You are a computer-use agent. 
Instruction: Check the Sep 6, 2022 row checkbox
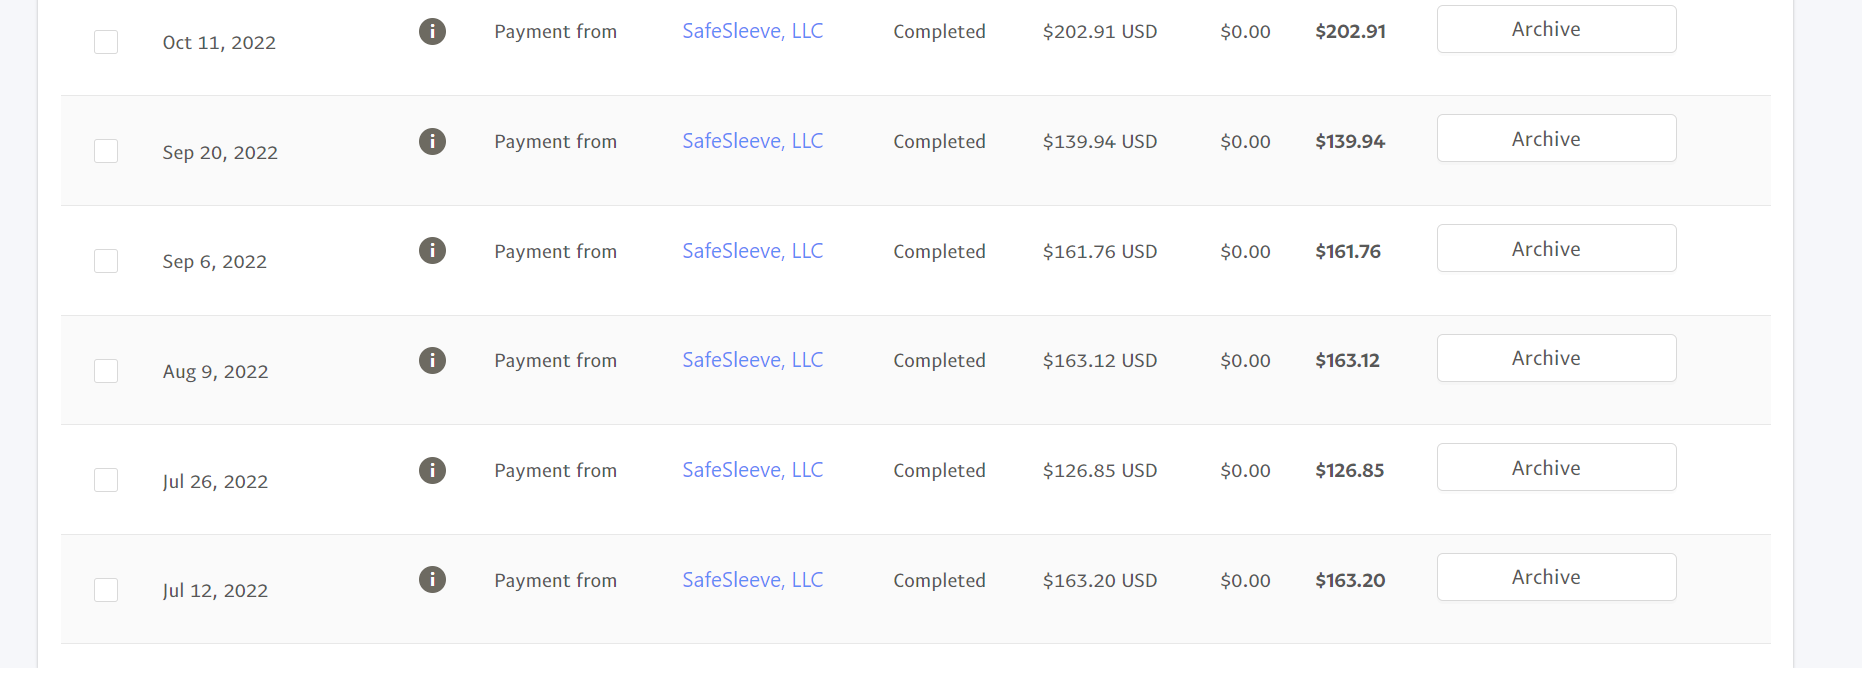pyautogui.click(x=106, y=261)
